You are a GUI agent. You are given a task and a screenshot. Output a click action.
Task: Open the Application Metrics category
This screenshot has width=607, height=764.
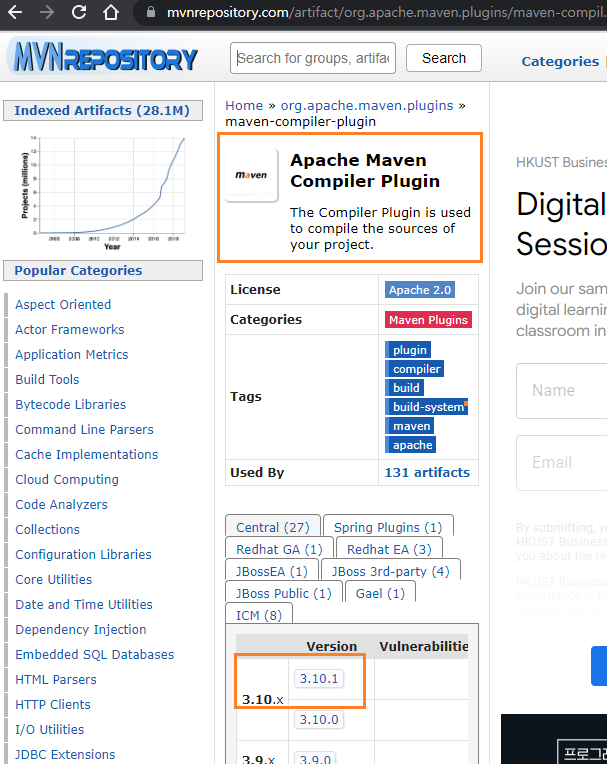click(72, 354)
